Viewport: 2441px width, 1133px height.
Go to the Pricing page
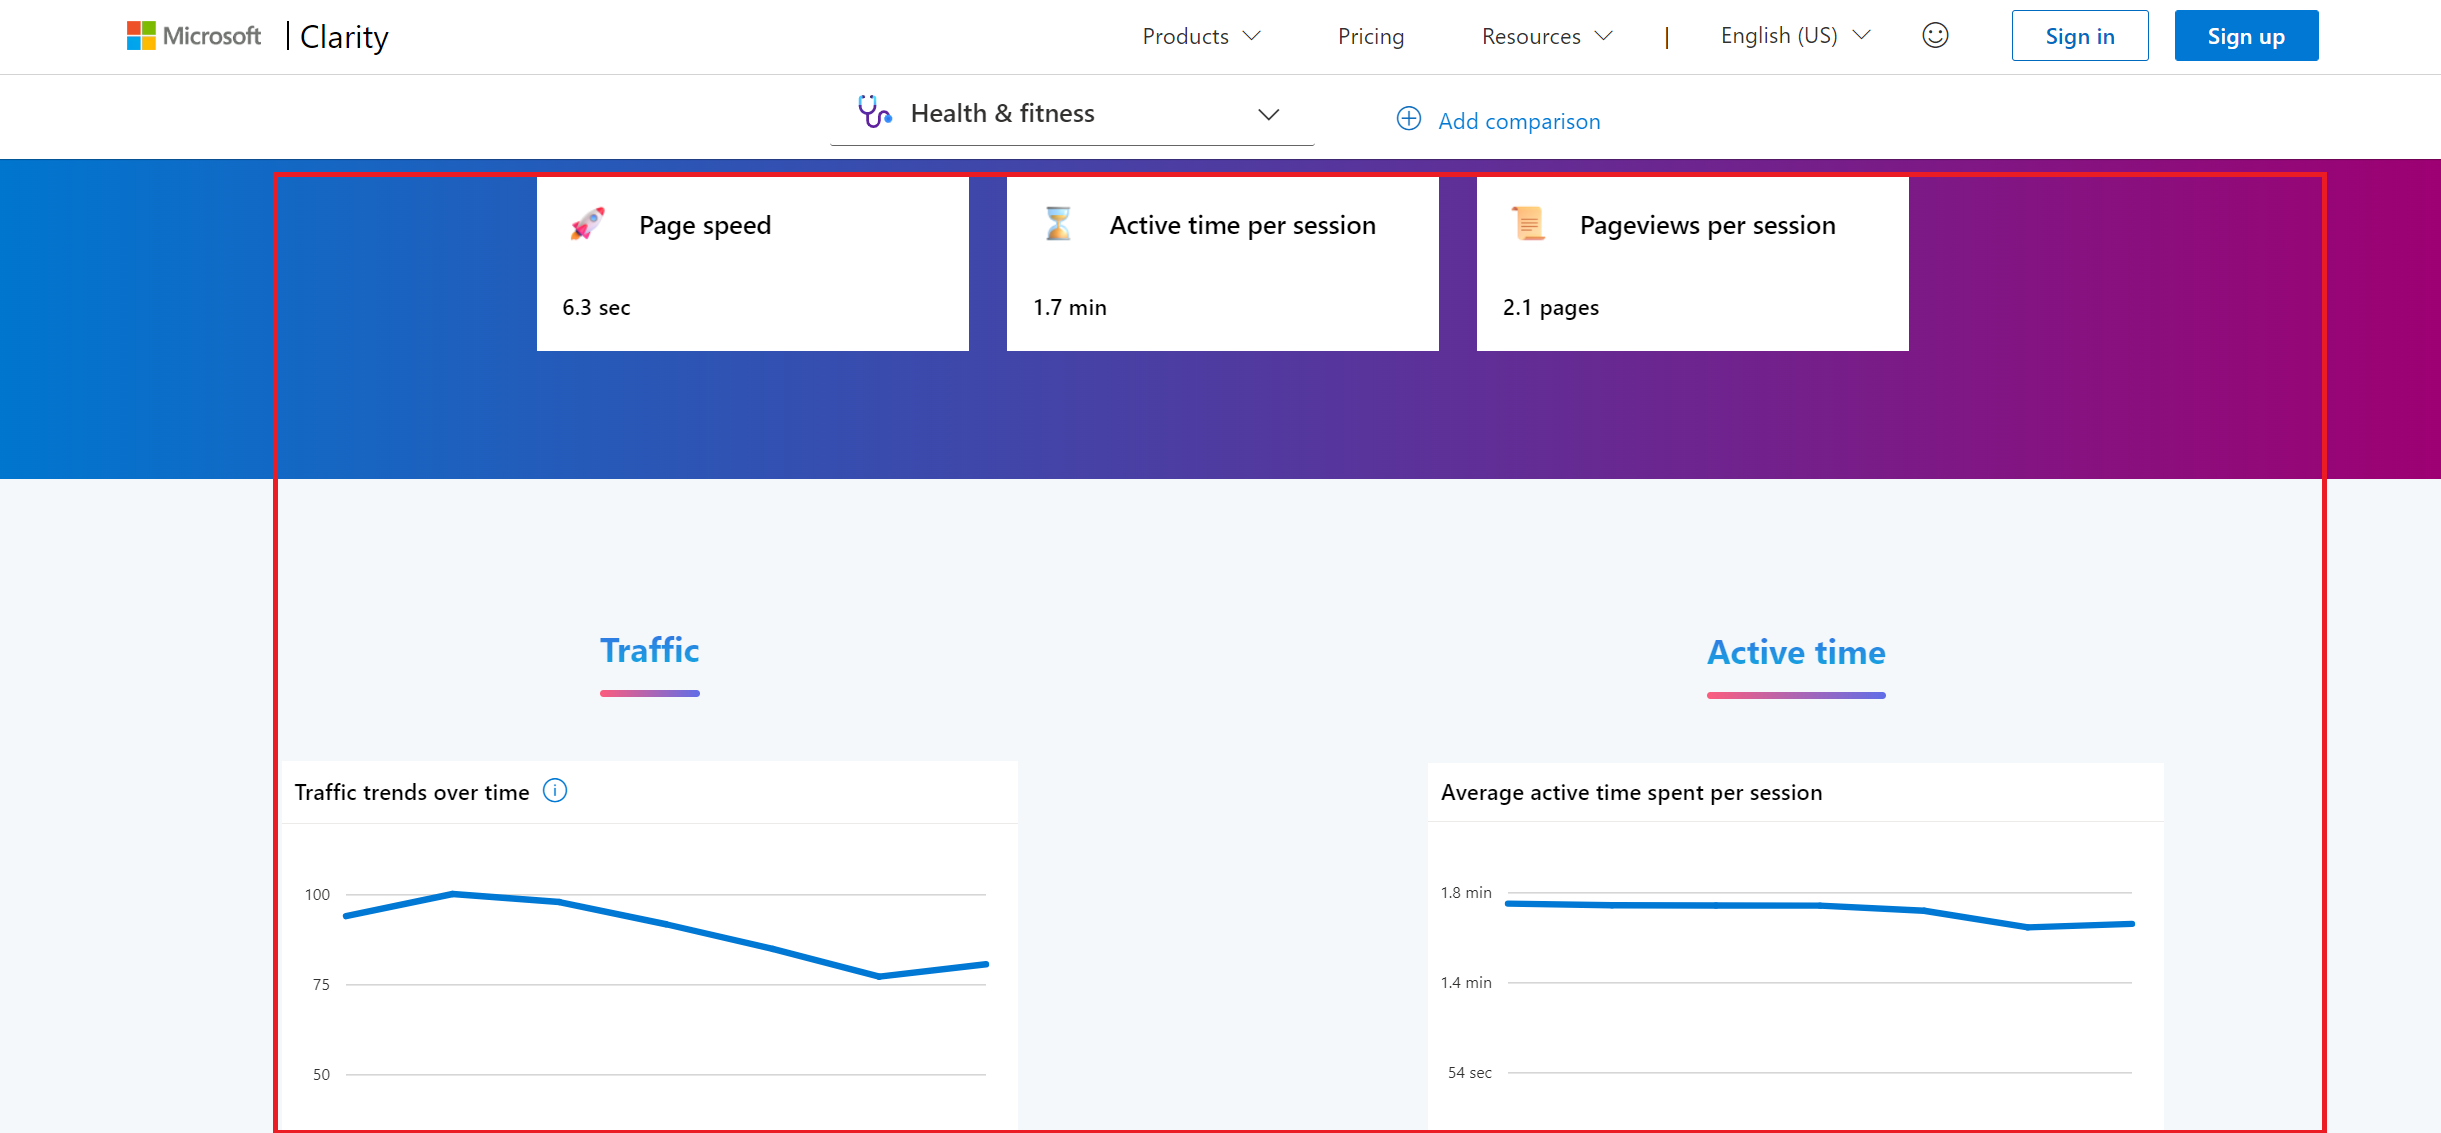1370,36
